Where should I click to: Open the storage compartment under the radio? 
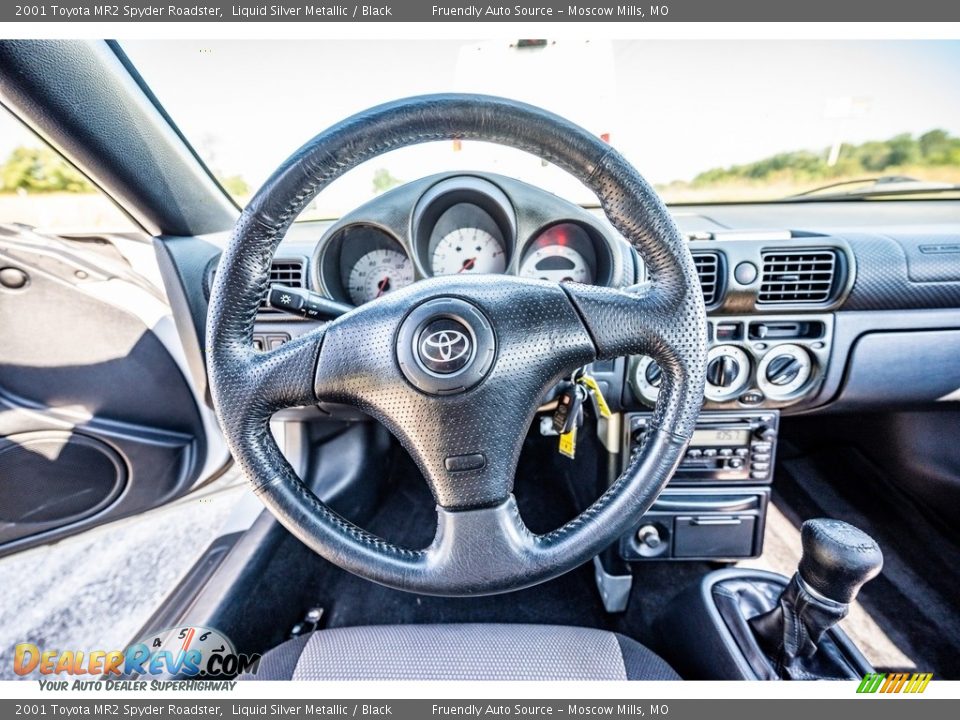click(714, 536)
